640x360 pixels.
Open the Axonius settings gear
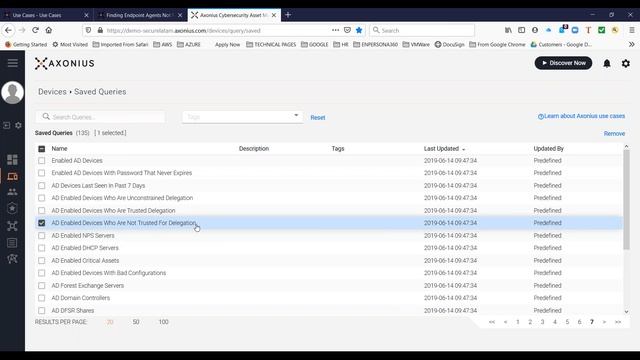(x=626, y=63)
